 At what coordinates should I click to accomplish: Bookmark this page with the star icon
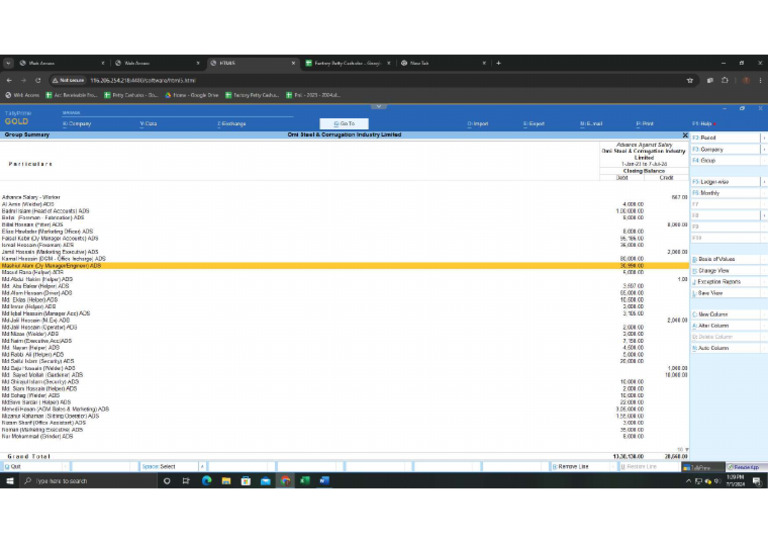(x=690, y=80)
